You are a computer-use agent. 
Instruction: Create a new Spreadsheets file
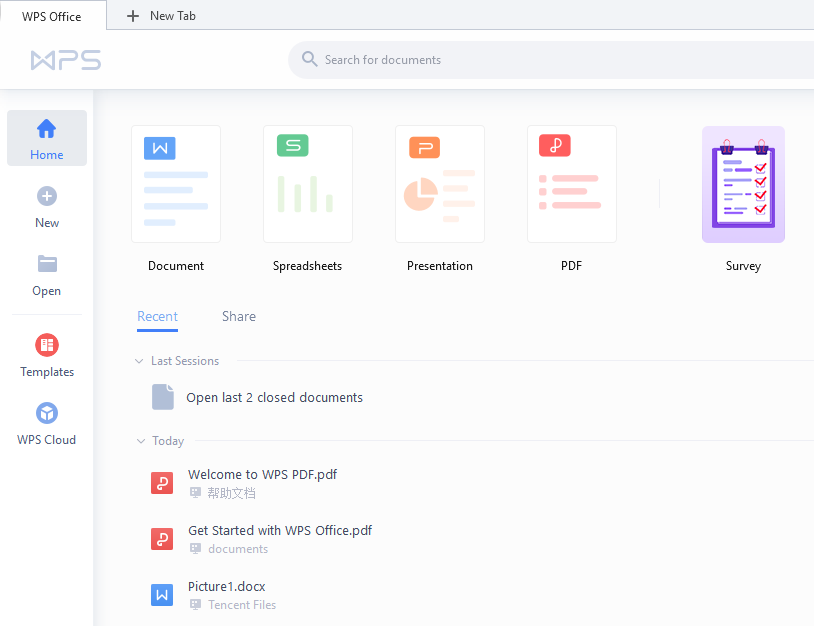click(x=308, y=184)
